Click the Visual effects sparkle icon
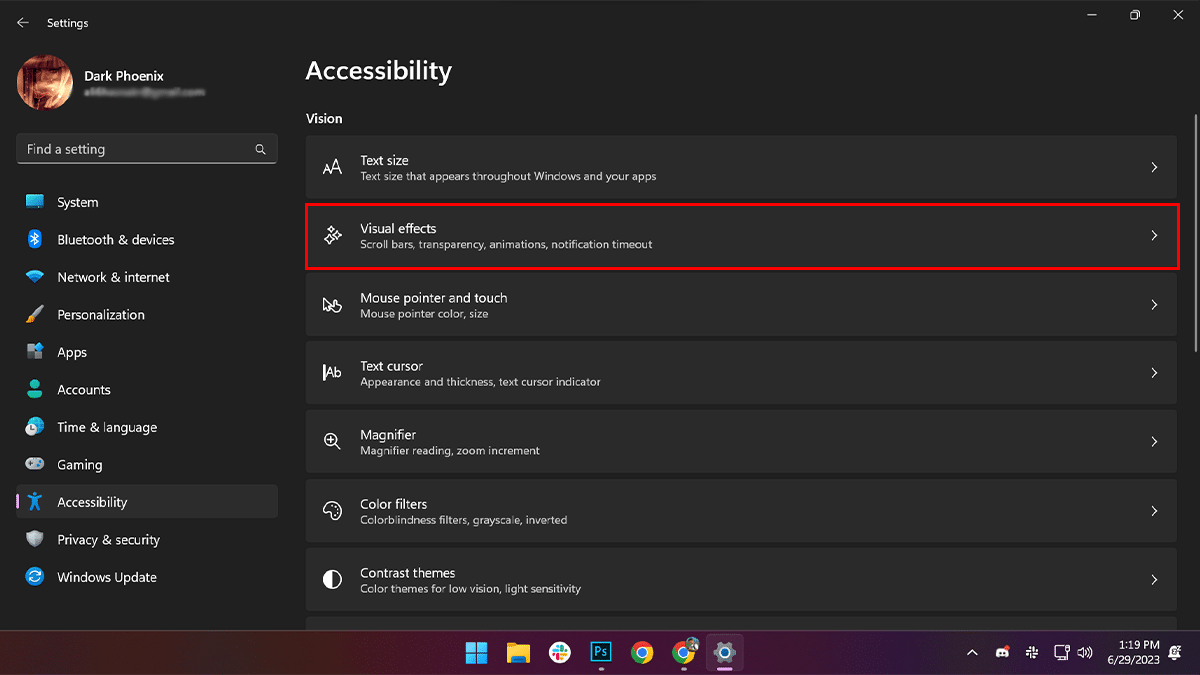This screenshot has height=675, width=1200. pos(332,236)
